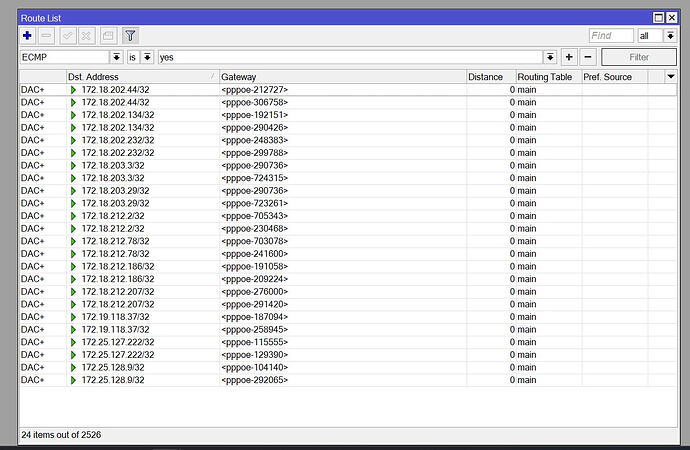Screen dimensions: 690x450
Task: Open dropdown next to 'all' field
Action: [670, 36]
